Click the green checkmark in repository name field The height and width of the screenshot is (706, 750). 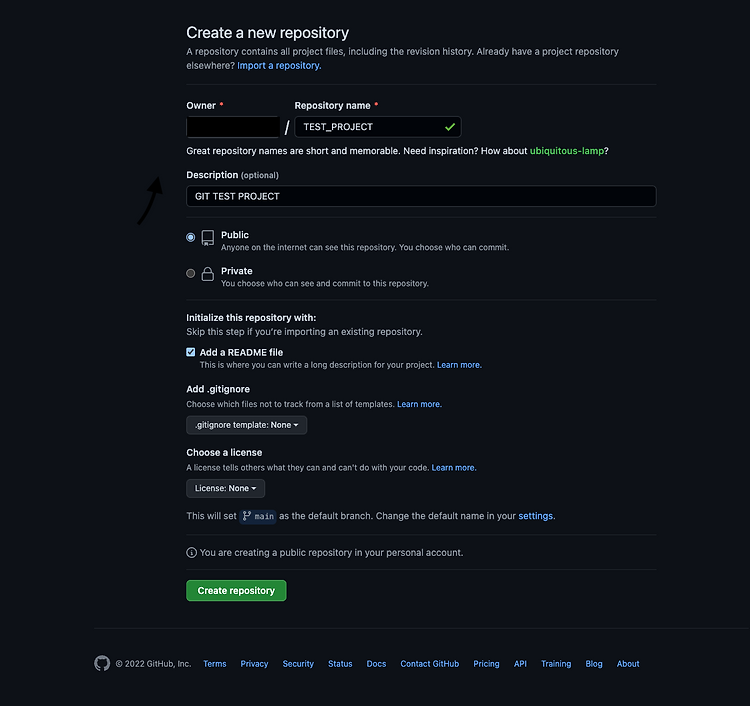[x=450, y=127]
